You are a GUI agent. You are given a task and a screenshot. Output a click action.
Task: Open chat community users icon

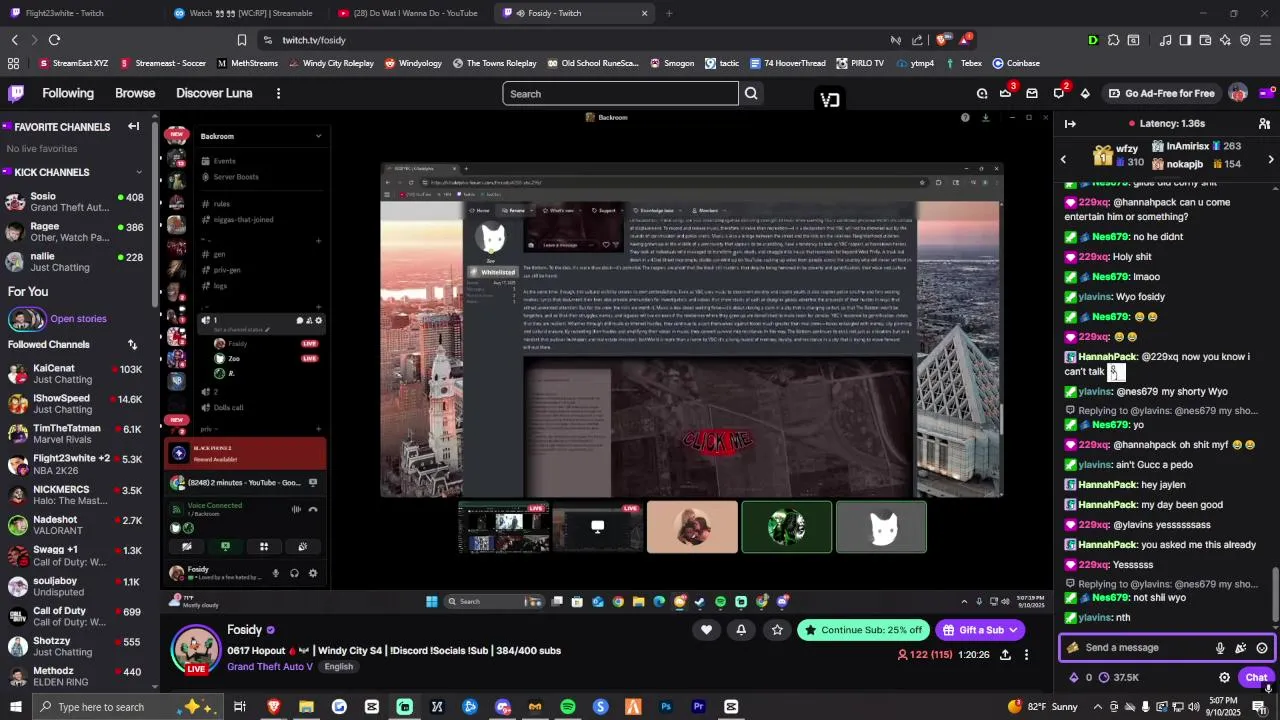[x=1264, y=123]
